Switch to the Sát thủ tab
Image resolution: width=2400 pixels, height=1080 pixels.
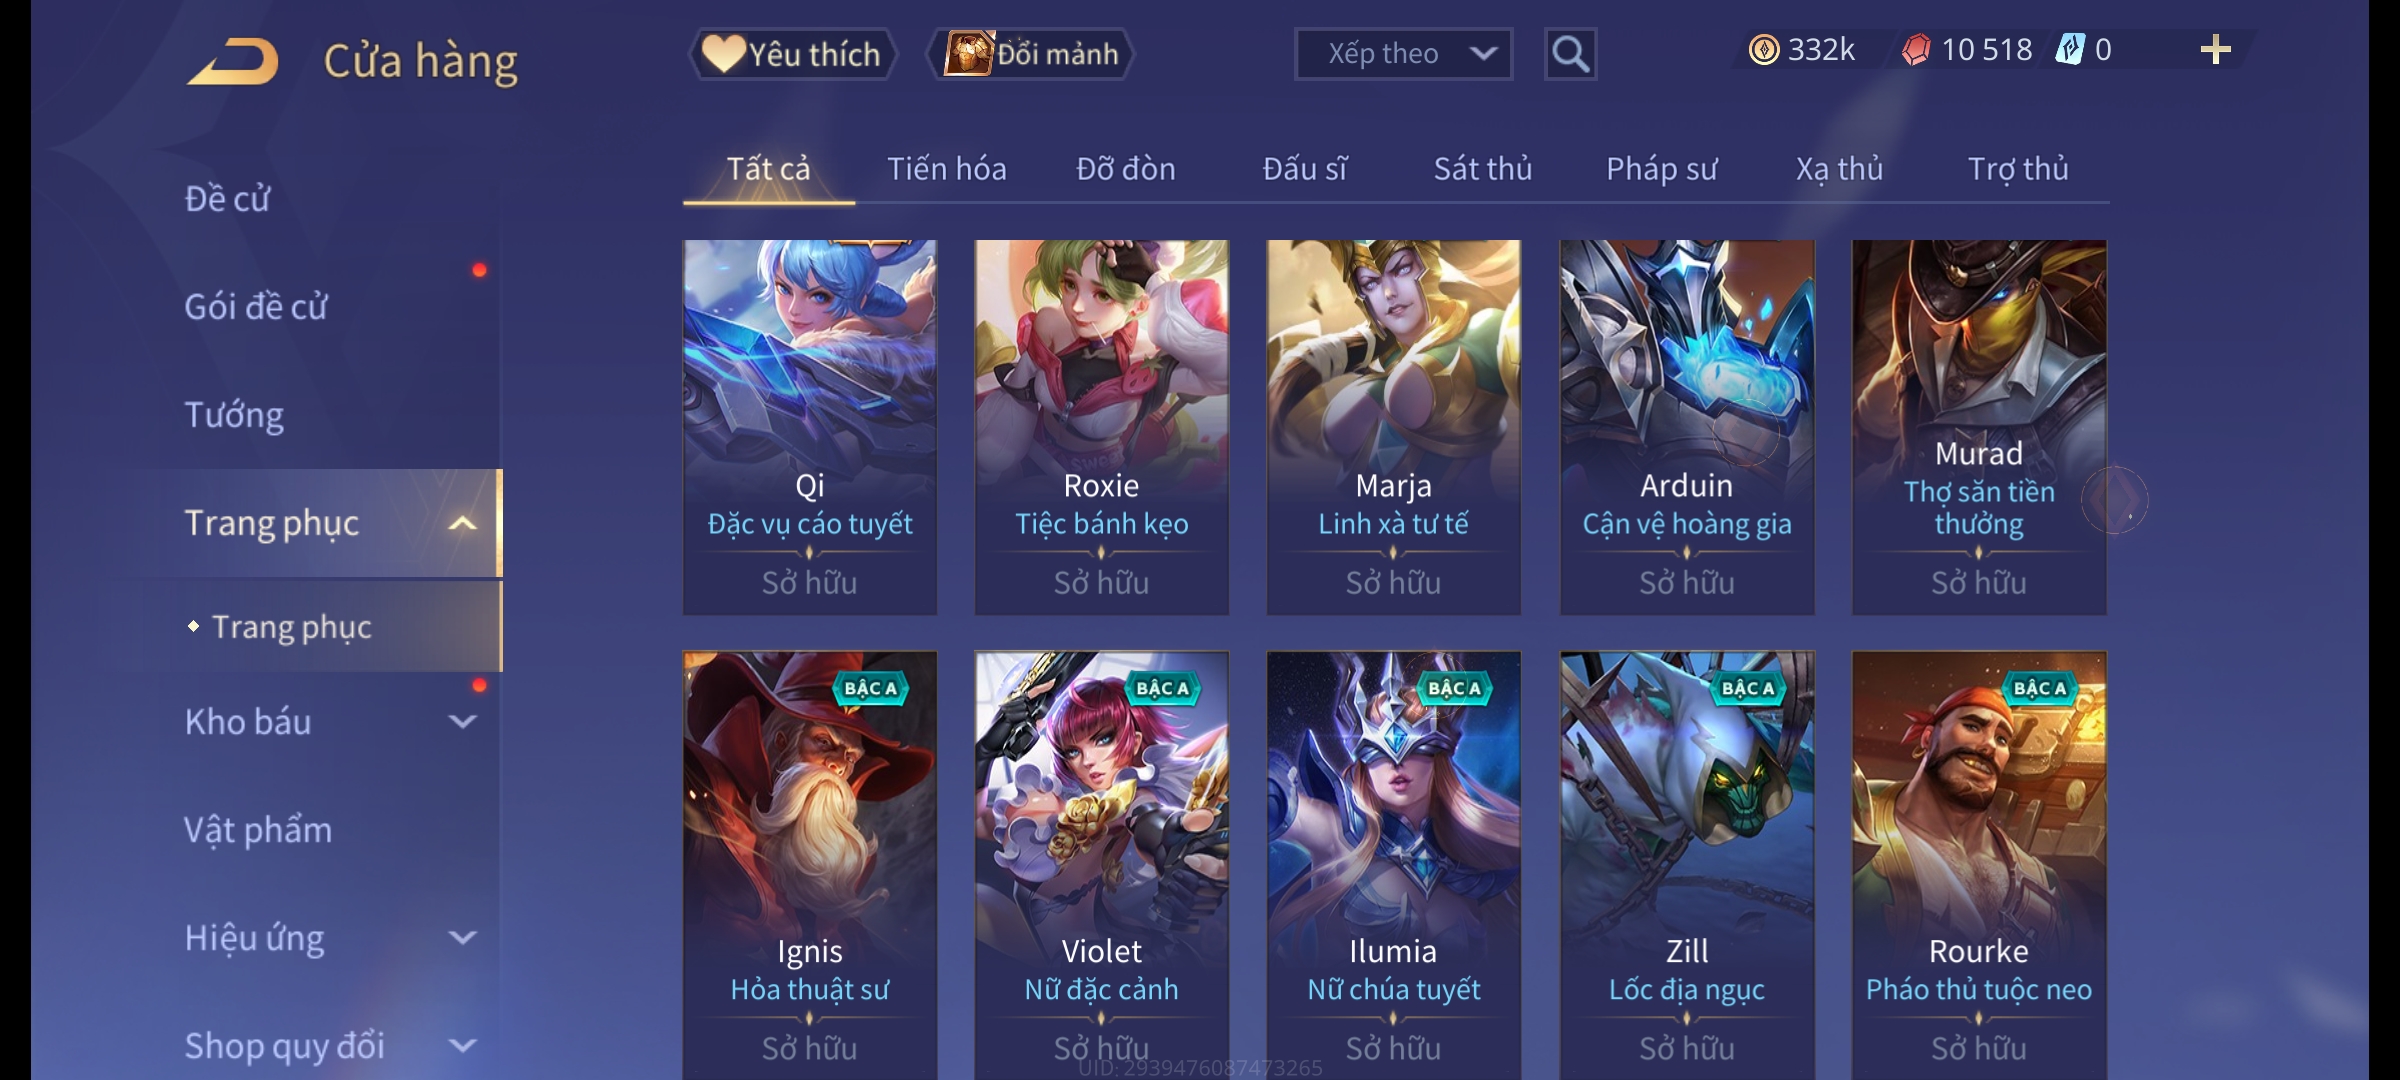[x=1483, y=169]
